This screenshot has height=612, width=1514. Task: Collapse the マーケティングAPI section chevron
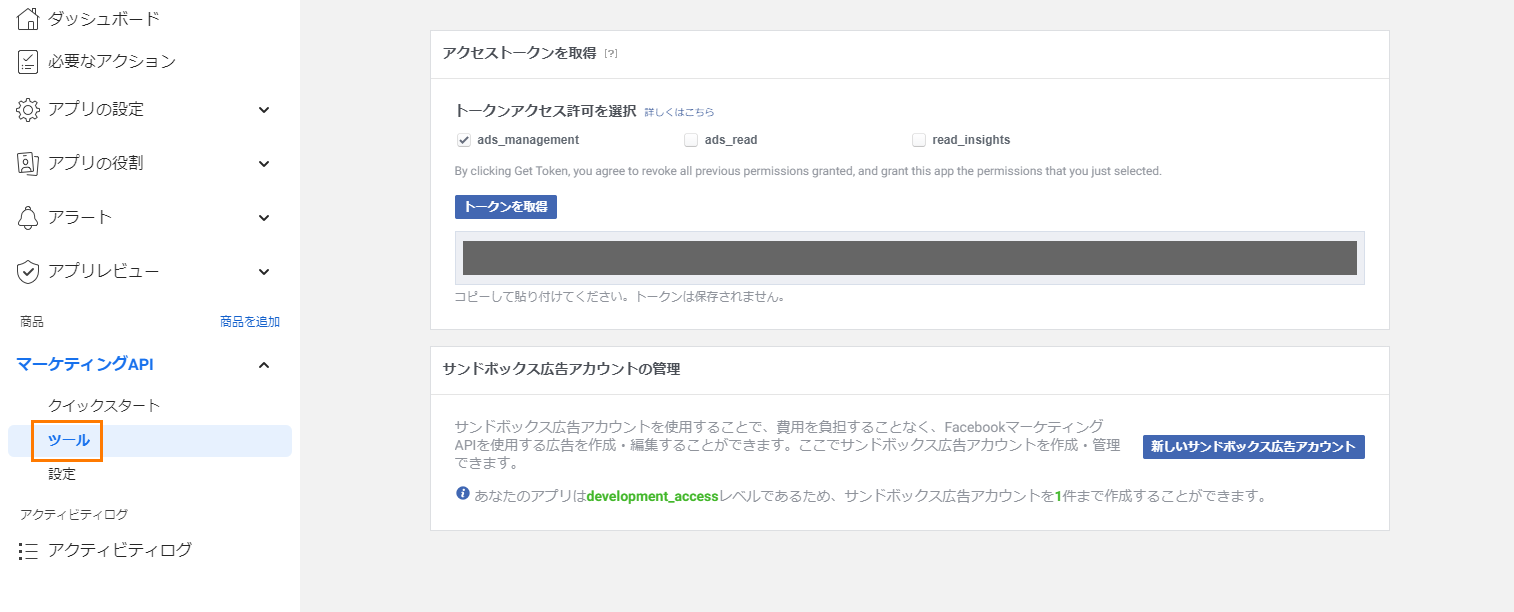coord(264,365)
